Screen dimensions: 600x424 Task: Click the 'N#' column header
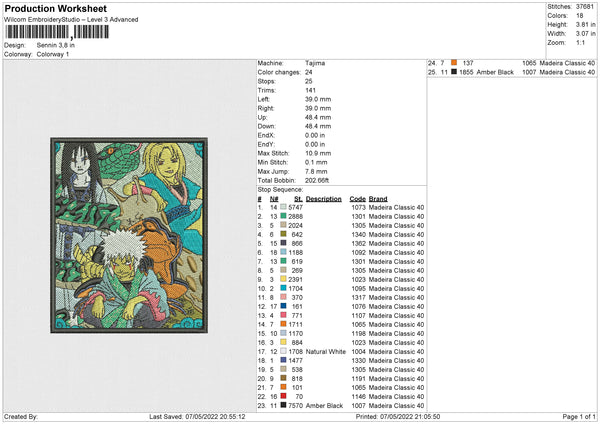pyautogui.click(x=274, y=199)
